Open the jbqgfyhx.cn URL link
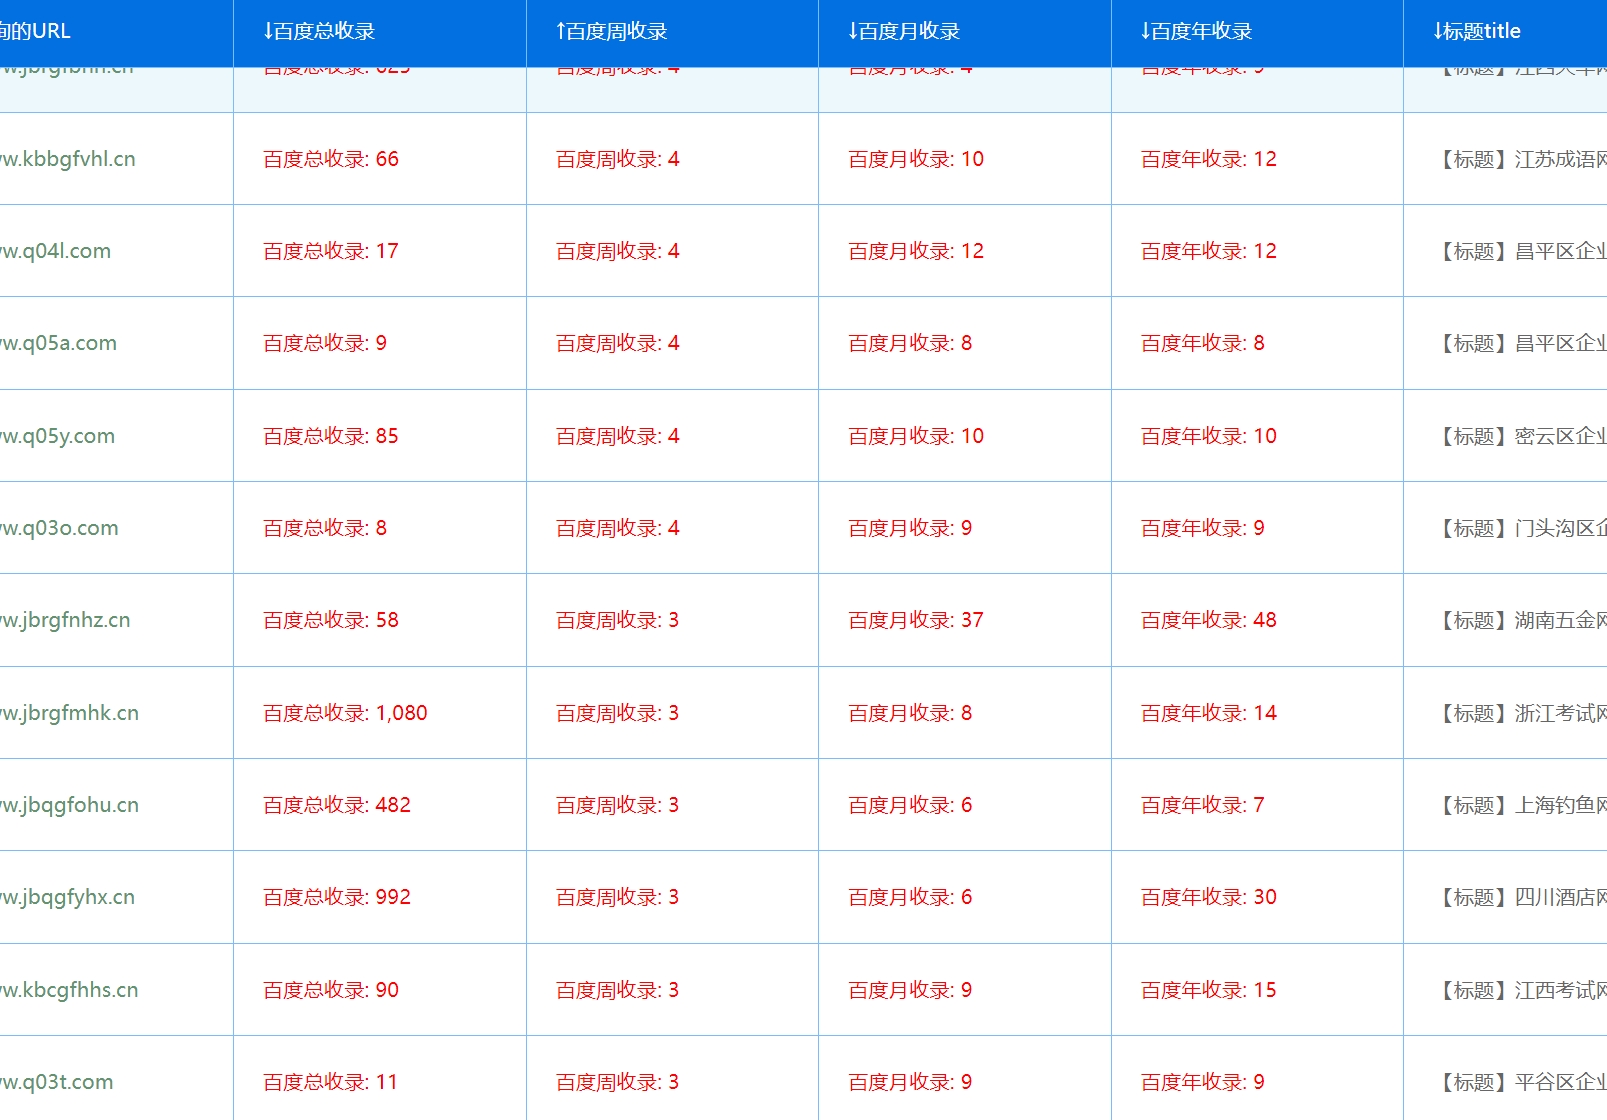 tap(67, 897)
